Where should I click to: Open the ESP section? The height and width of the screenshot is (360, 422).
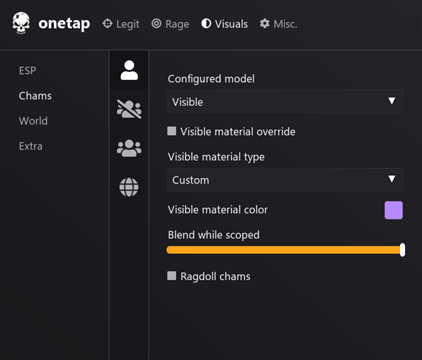point(27,71)
